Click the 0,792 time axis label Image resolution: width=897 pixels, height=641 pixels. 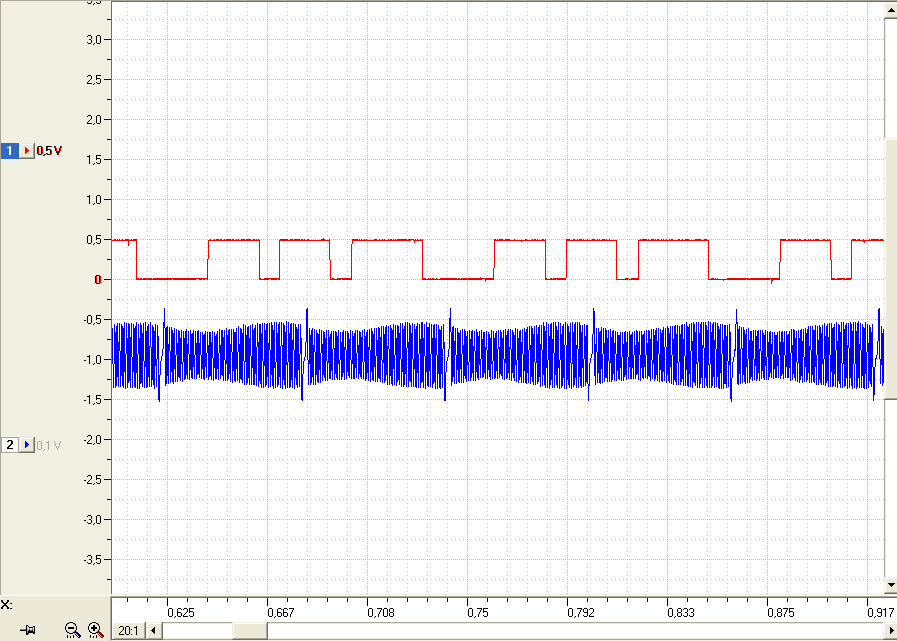click(x=581, y=613)
